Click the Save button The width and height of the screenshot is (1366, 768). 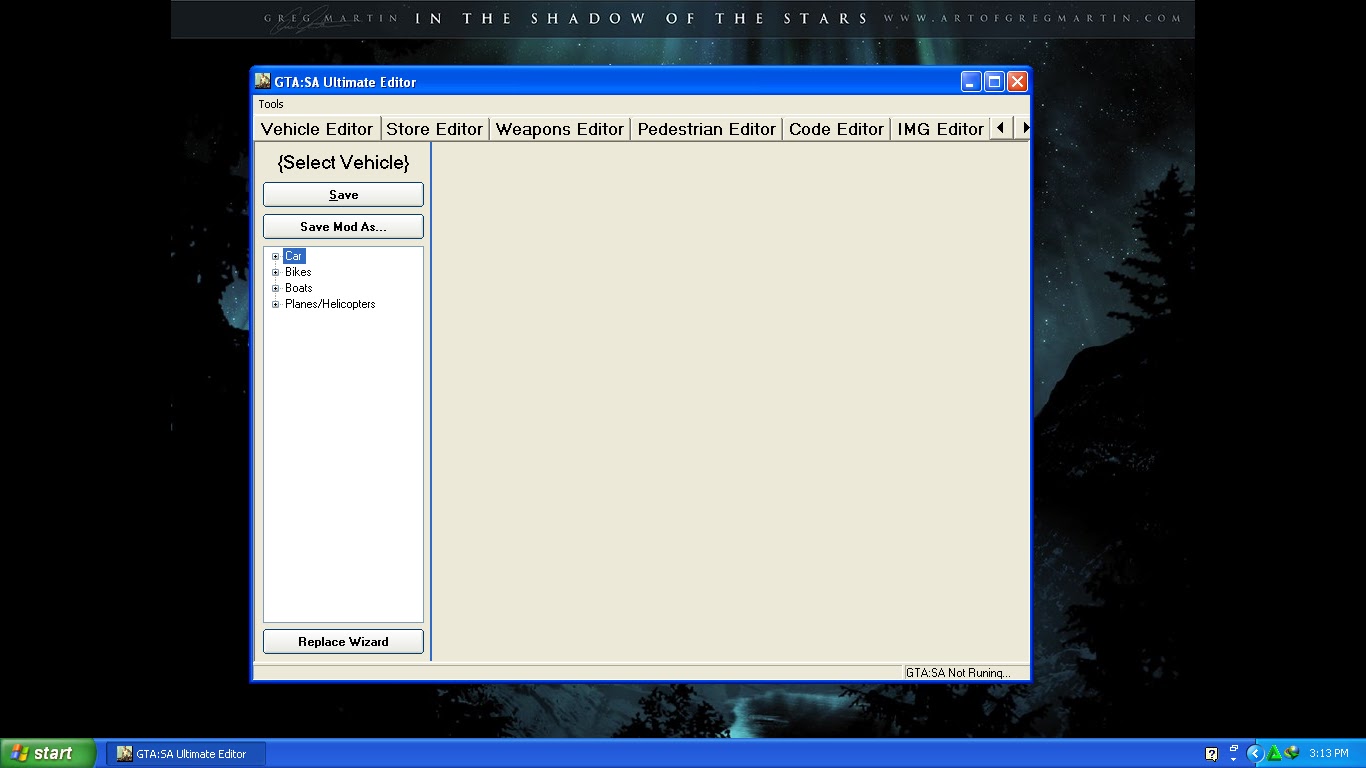343,195
